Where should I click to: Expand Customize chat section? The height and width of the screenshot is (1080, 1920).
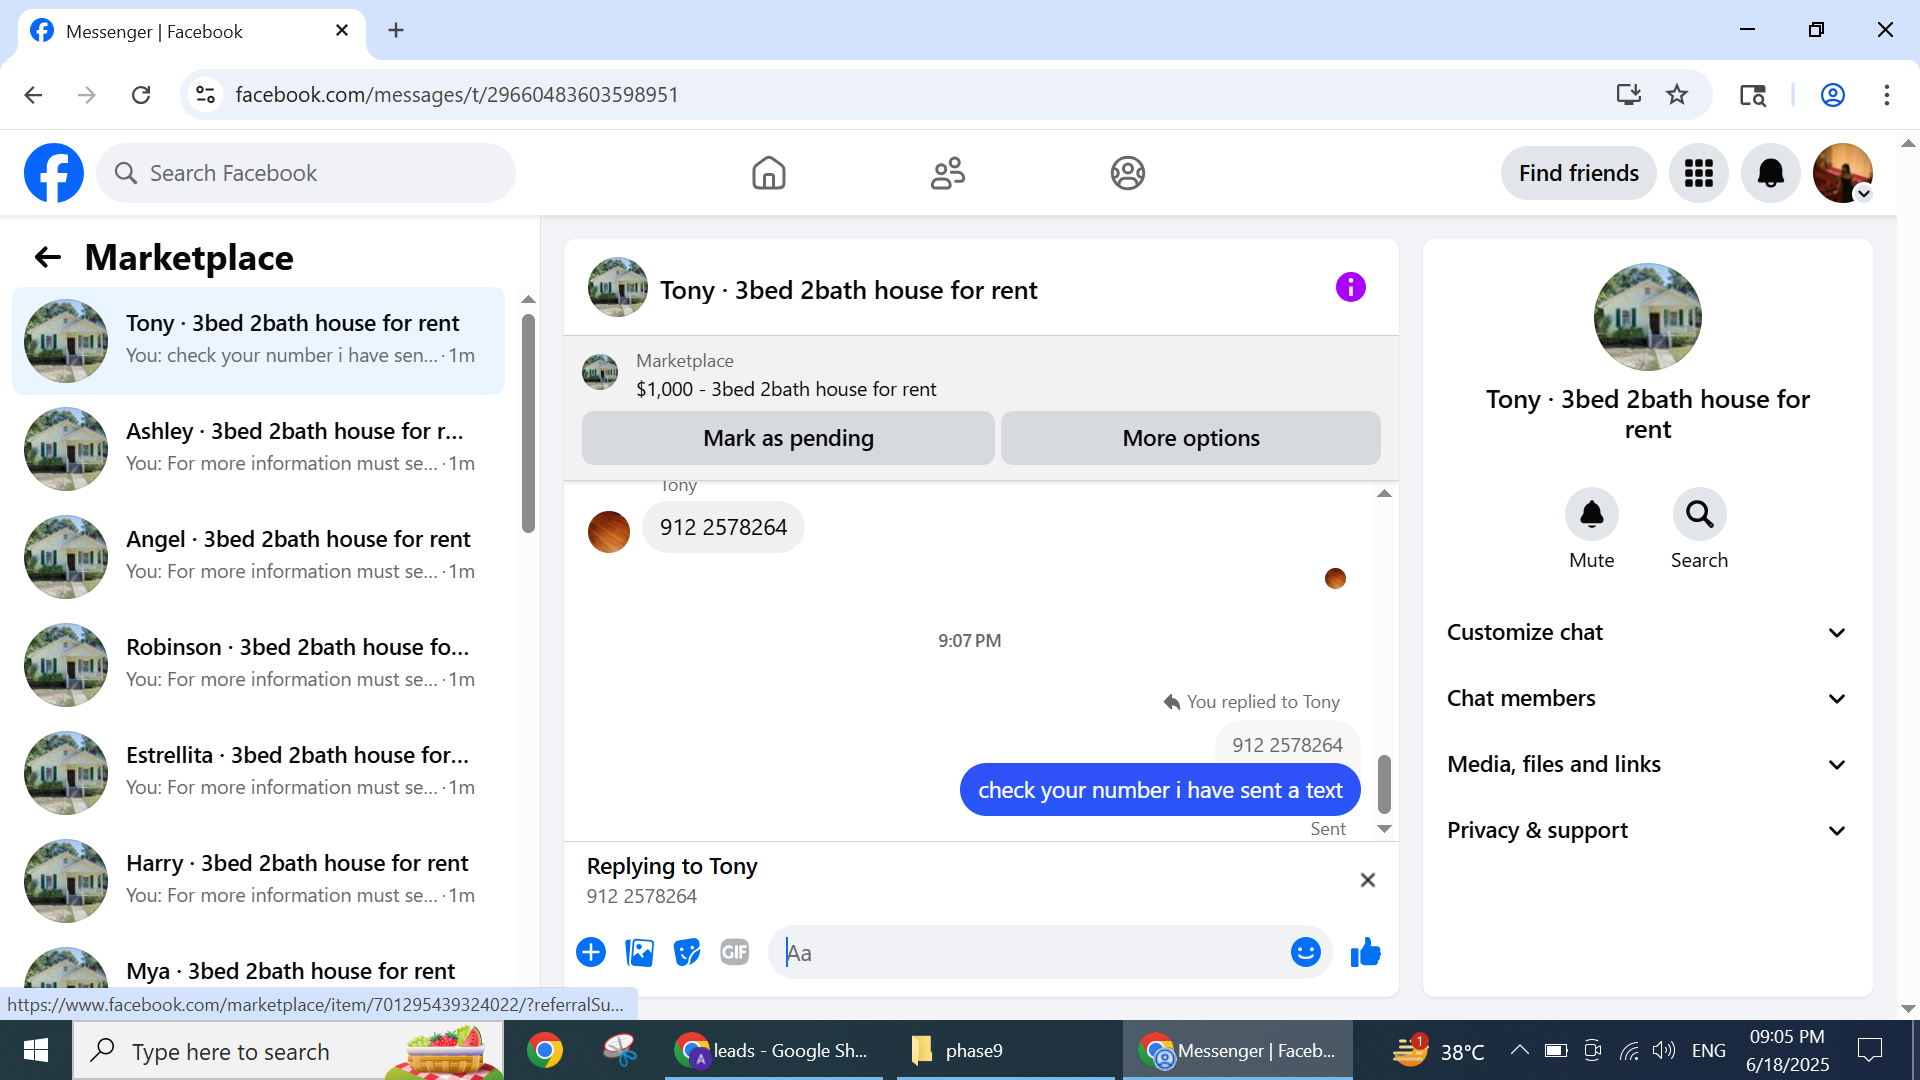1646,632
